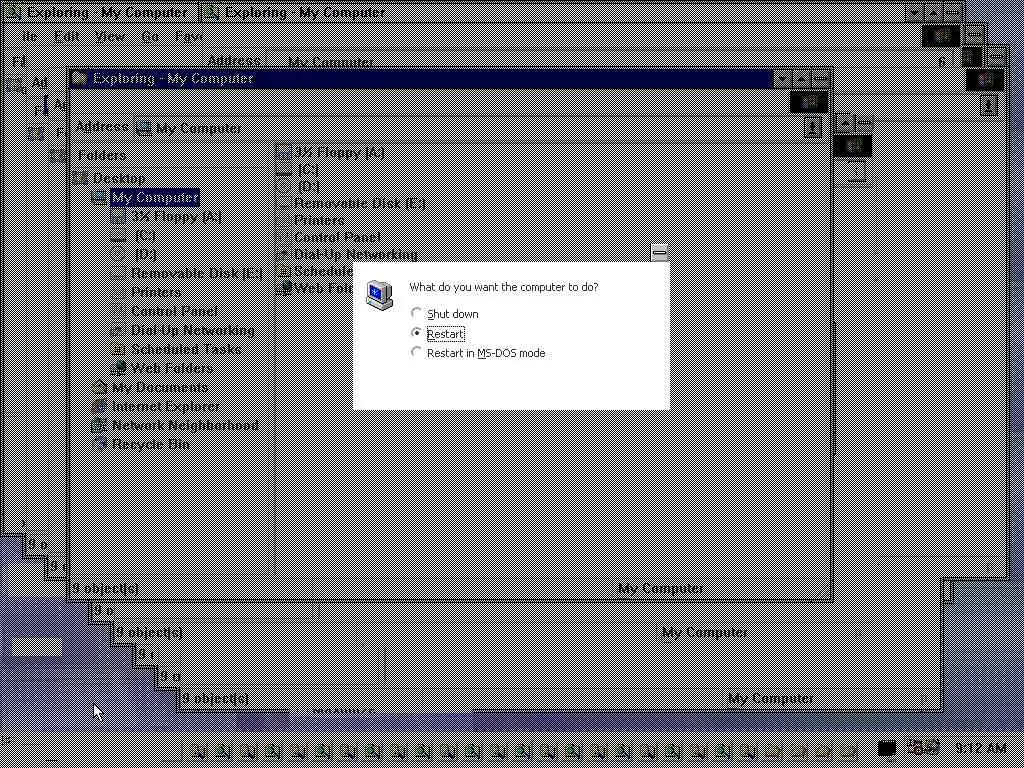Select Recycle Bin in the Folders tree
The height and width of the screenshot is (768, 1024).
click(x=150, y=443)
